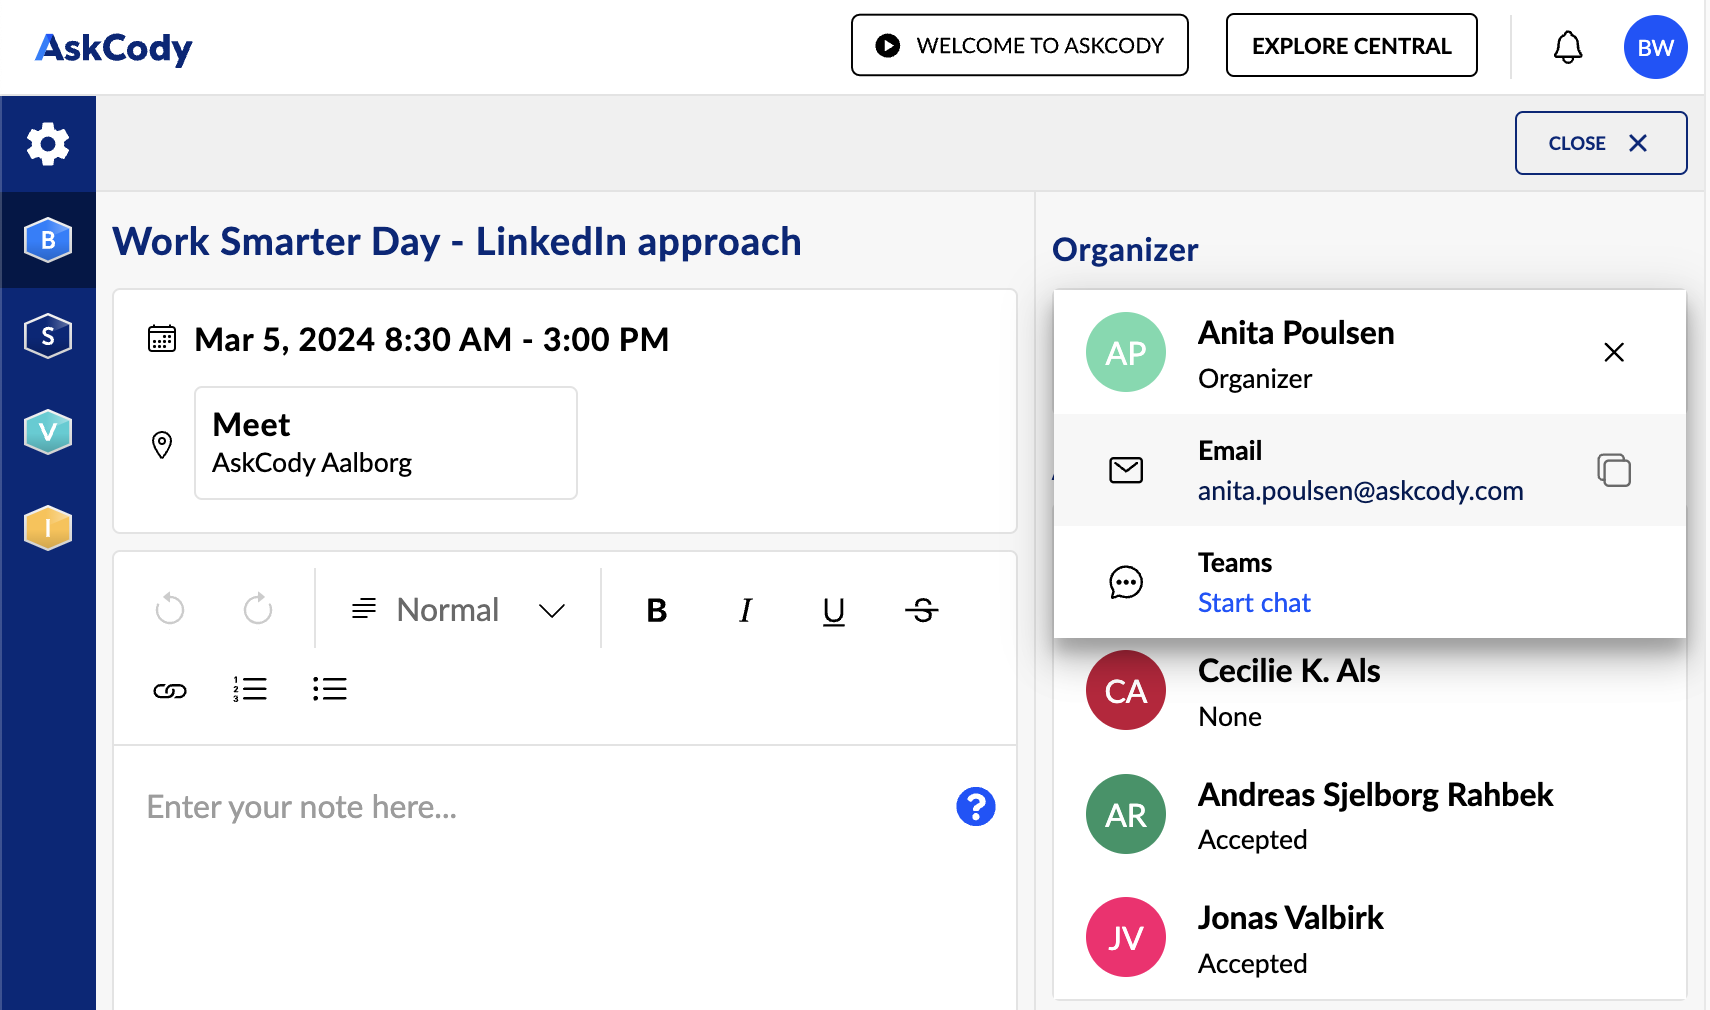Viewport: 1710px width, 1010px height.
Task: Click the Explore Central button
Action: point(1352,45)
